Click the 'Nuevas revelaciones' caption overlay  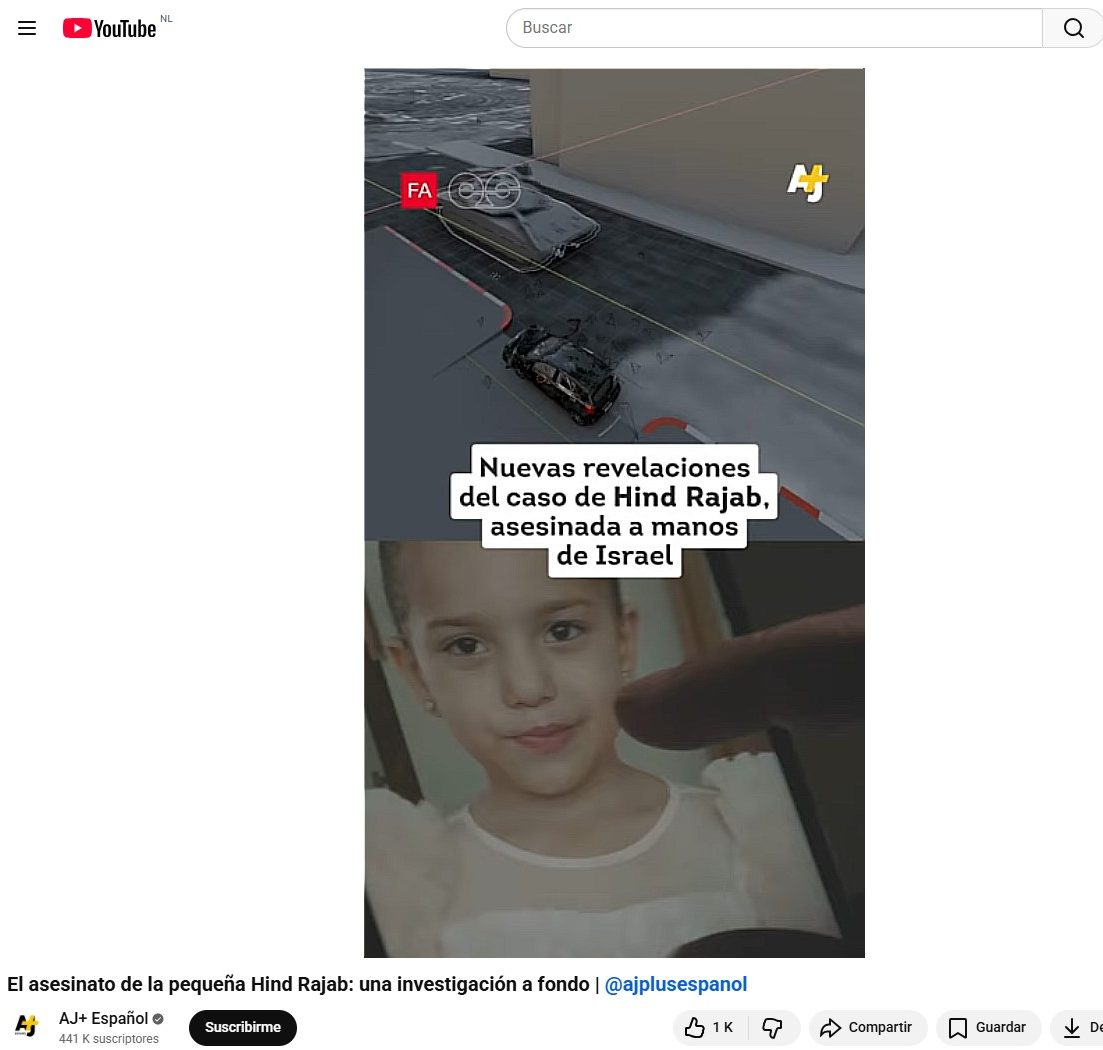point(613,511)
